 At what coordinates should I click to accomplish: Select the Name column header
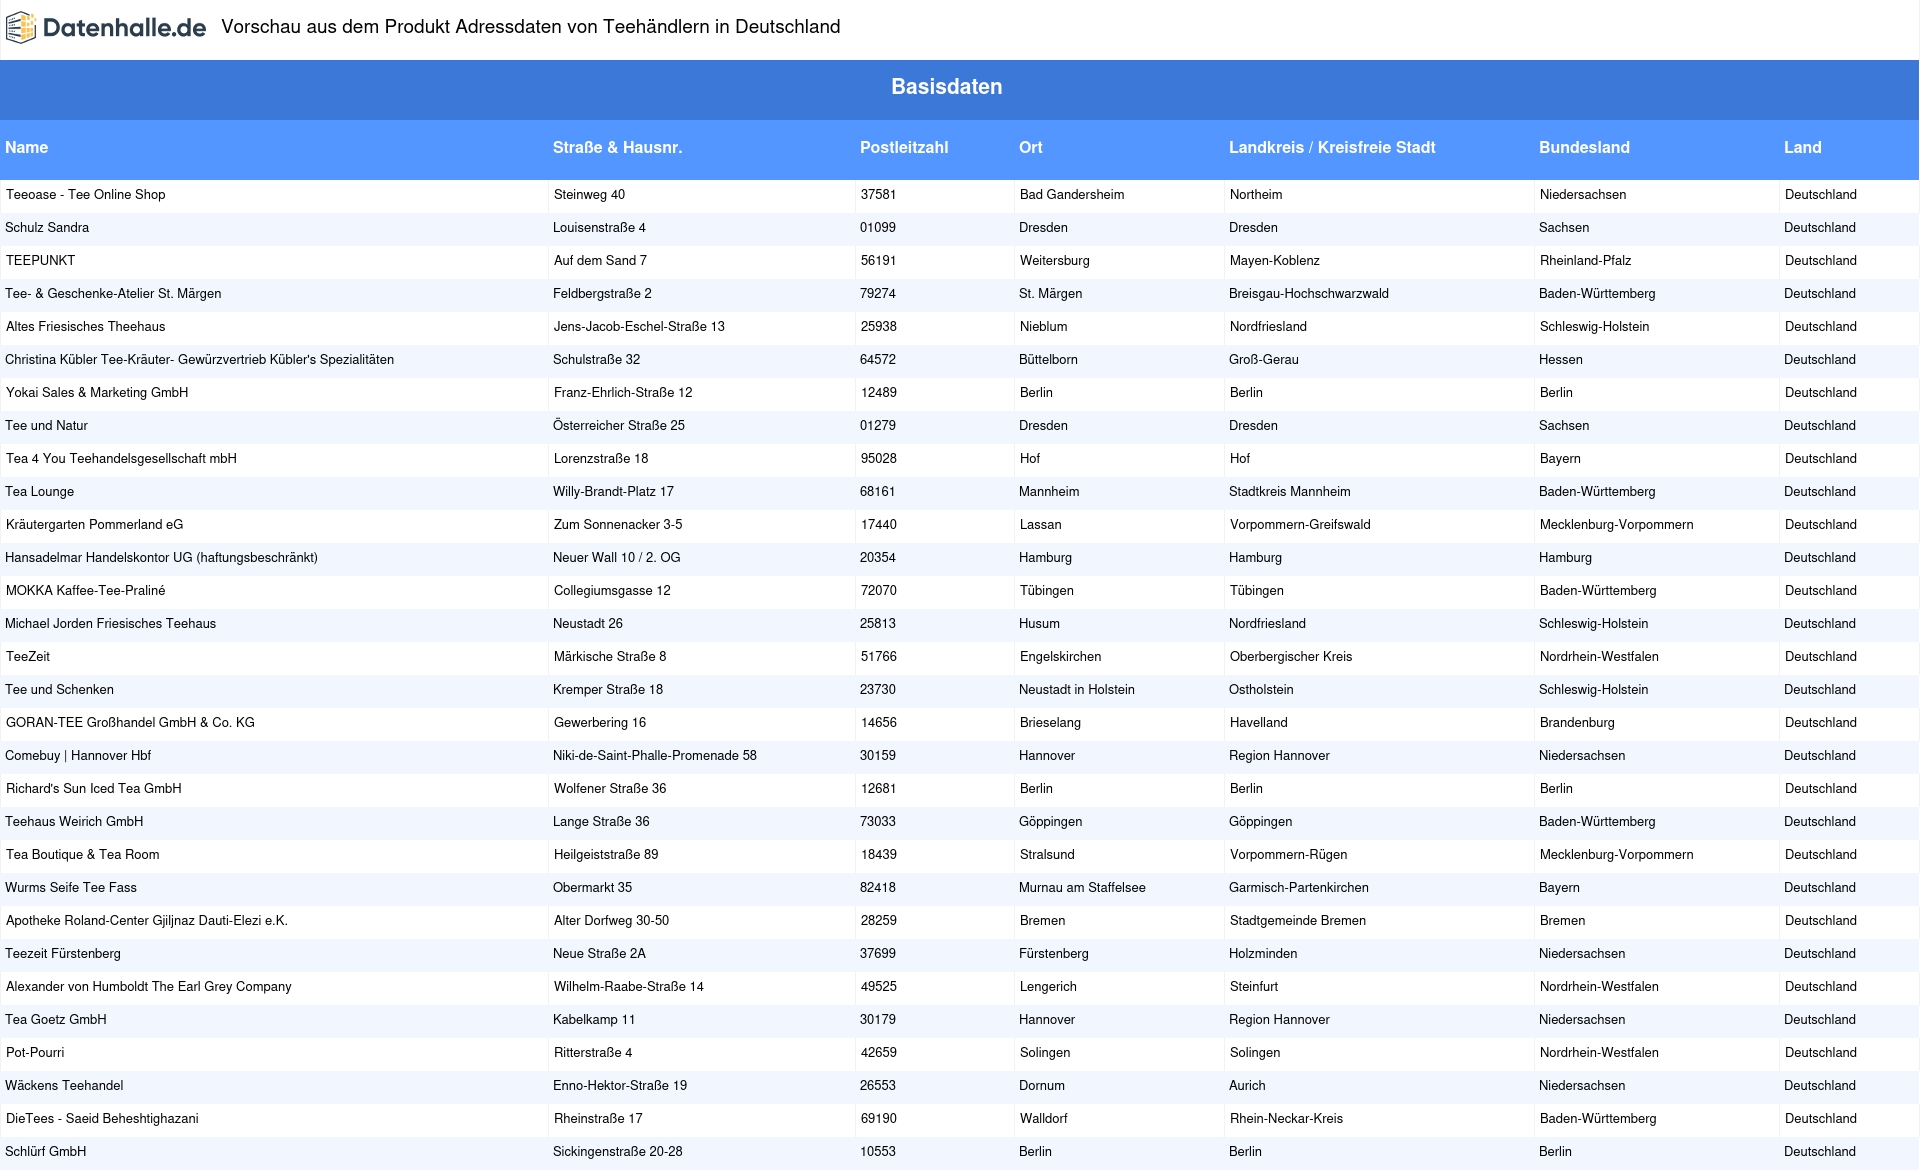[26, 147]
